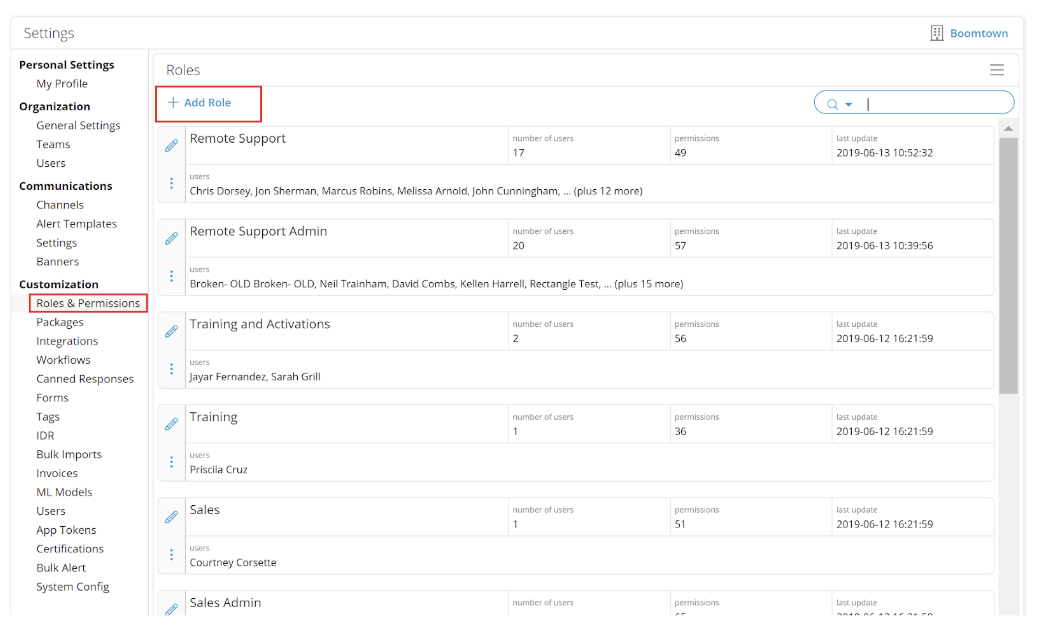
Task: Click the search magnifier icon
Action: (x=832, y=104)
